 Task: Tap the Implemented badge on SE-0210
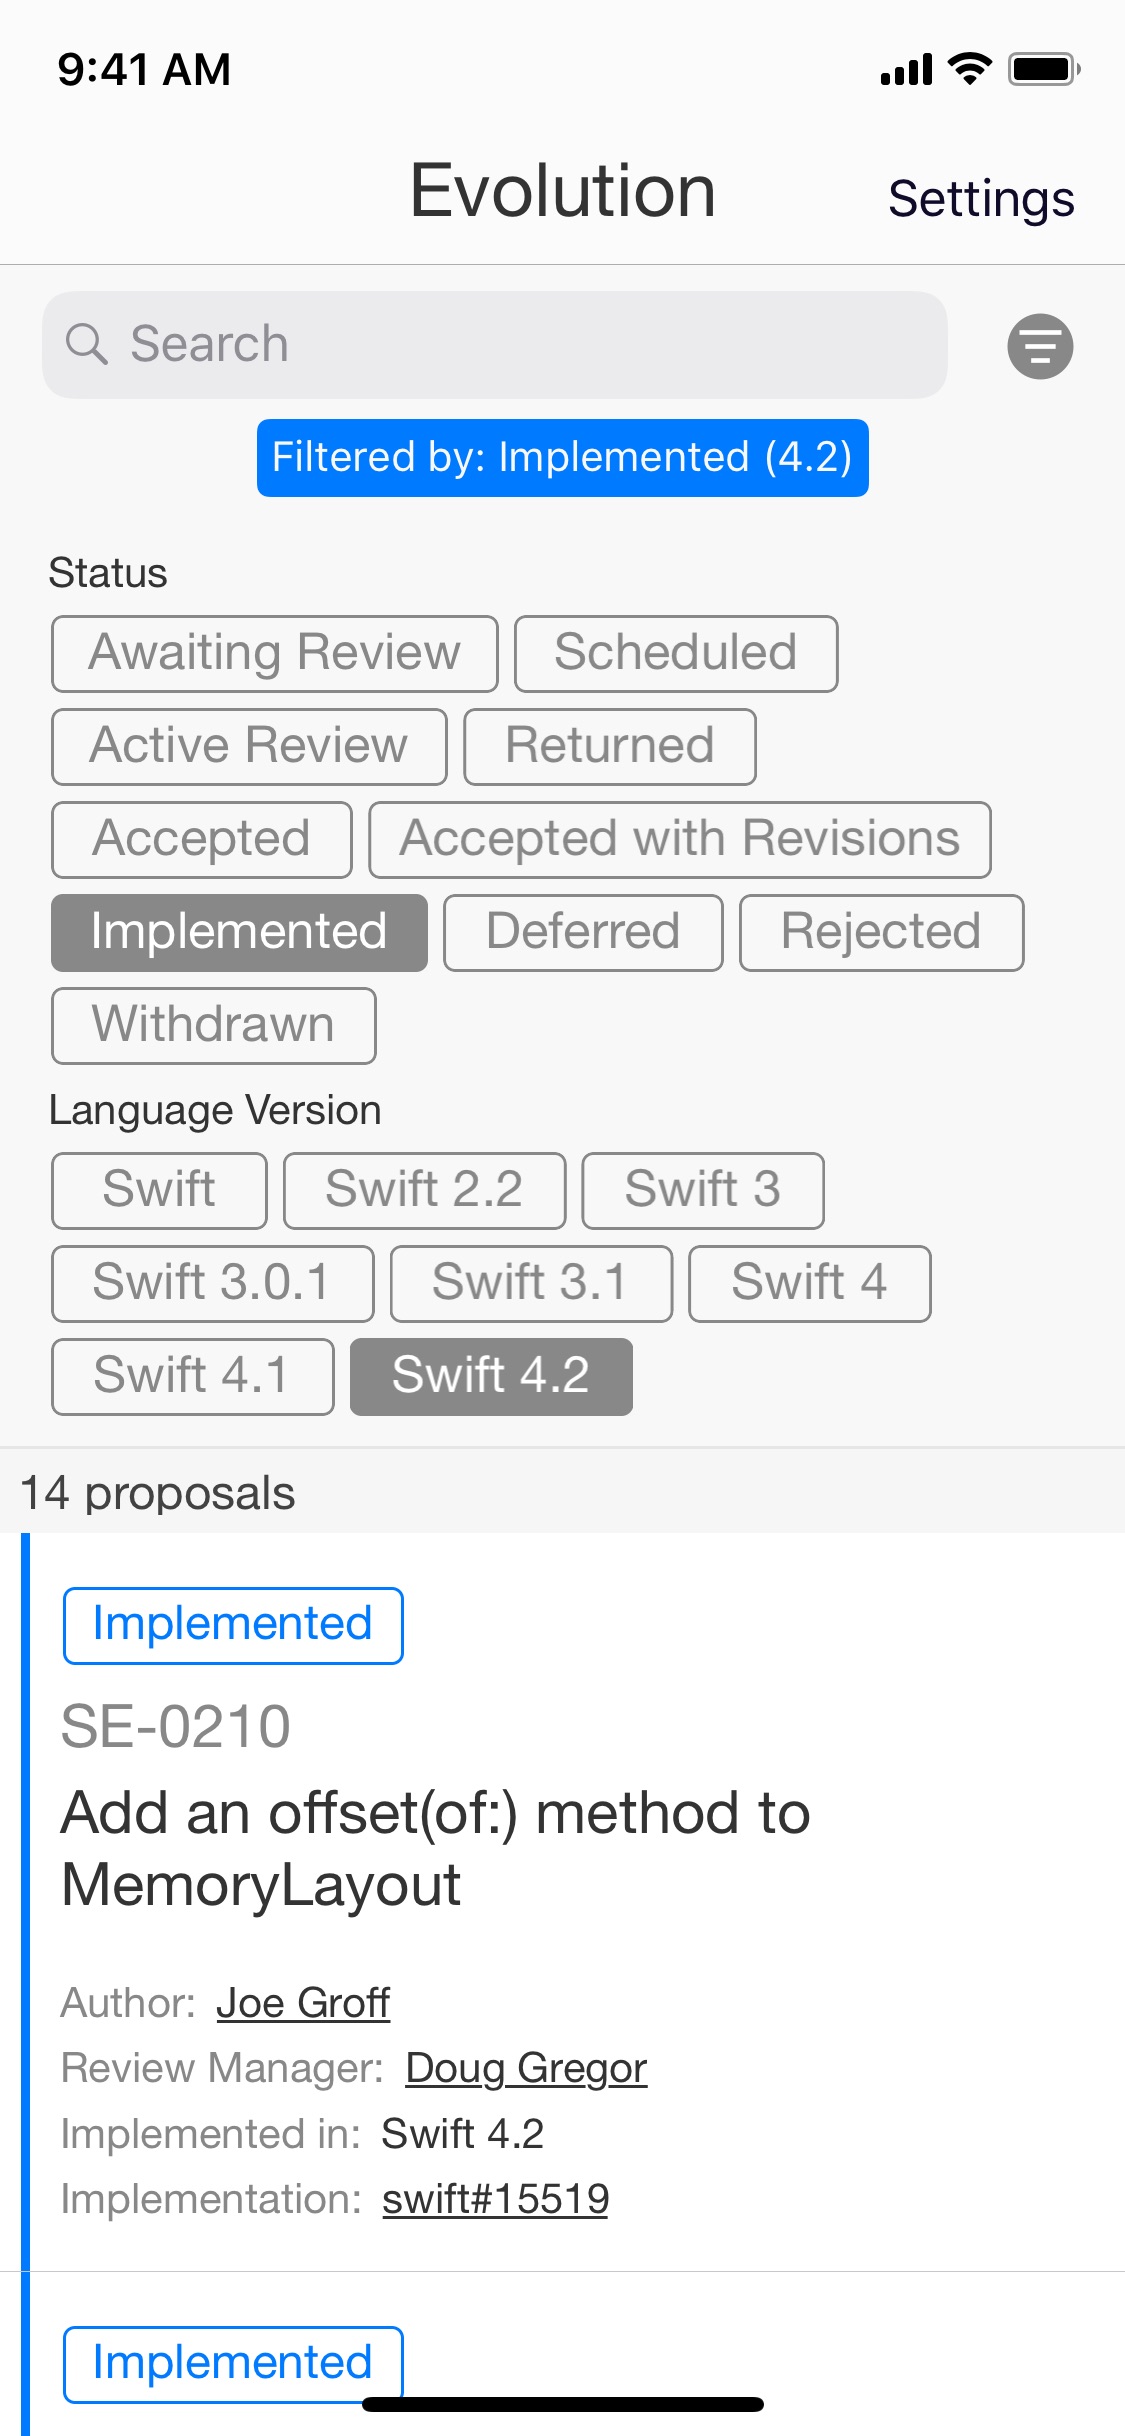point(233,1625)
